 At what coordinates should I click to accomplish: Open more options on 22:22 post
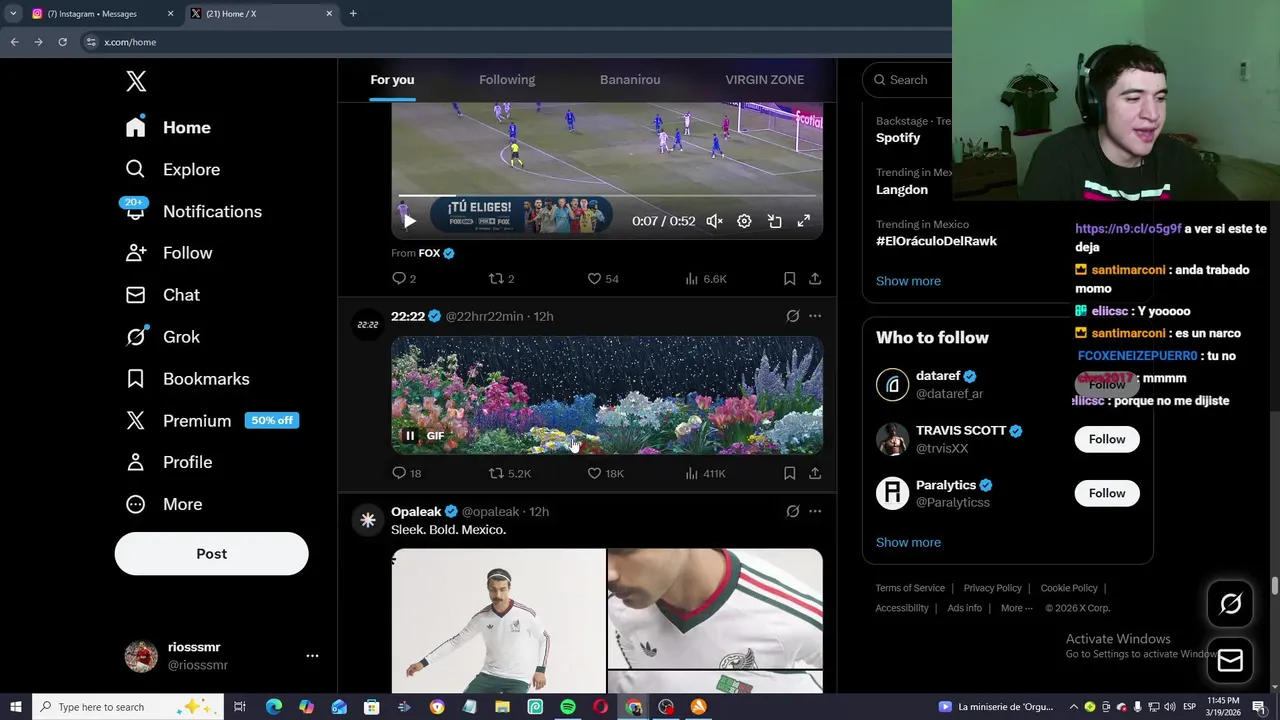(815, 316)
